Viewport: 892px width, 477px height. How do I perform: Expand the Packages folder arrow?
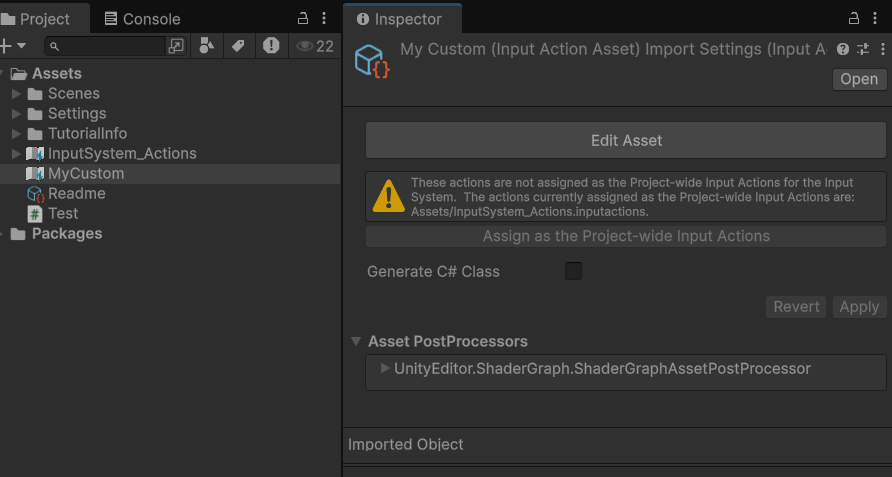[2, 233]
